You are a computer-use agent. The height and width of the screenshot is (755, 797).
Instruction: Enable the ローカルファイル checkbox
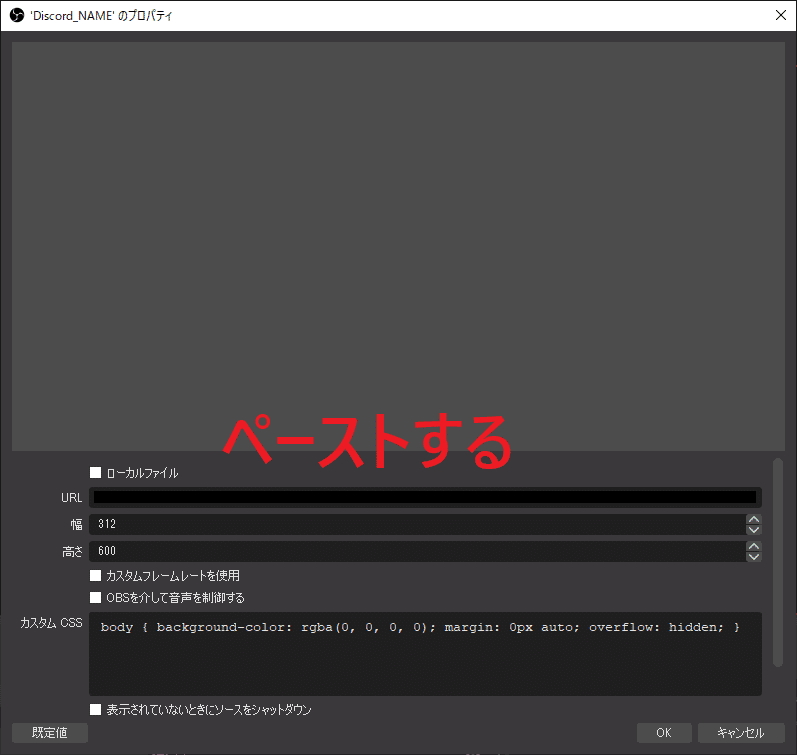click(x=96, y=473)
